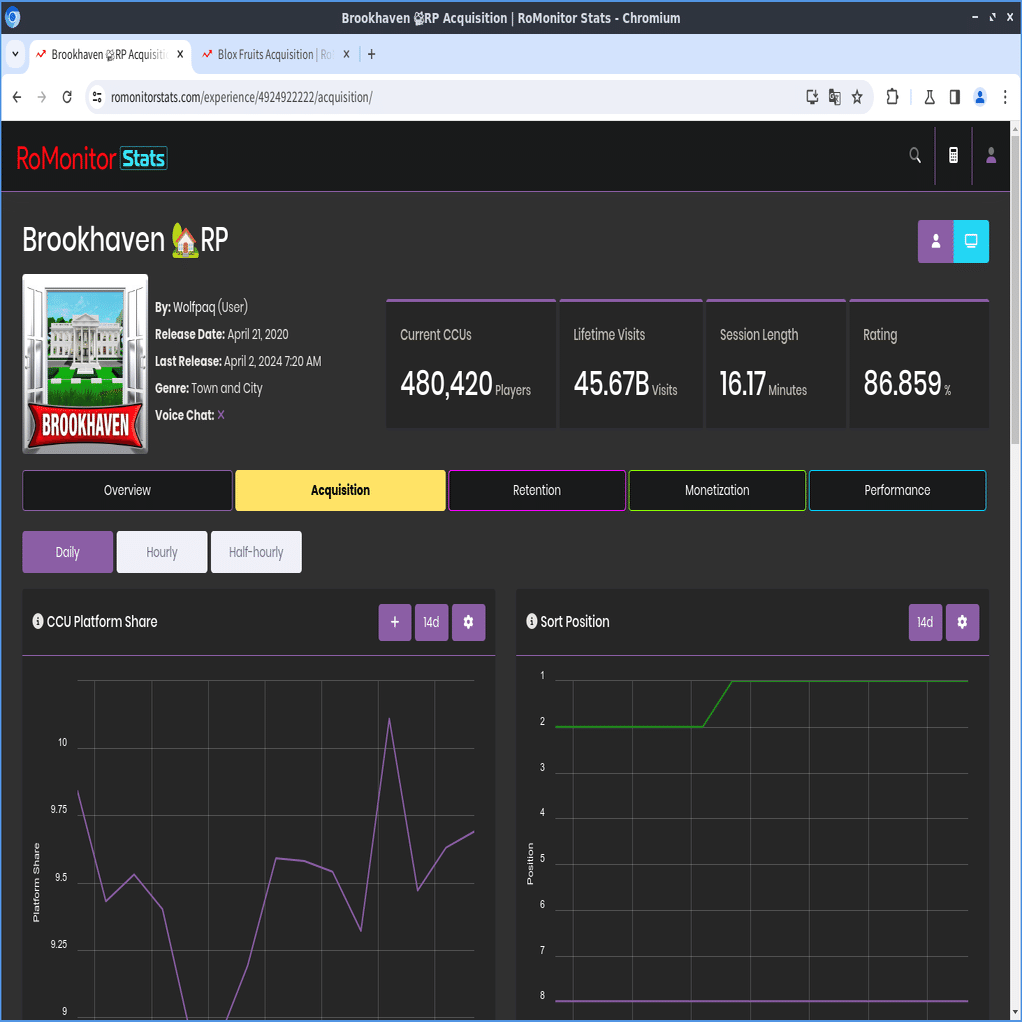Close the Brookhaven RP Acquisition tab
Screen dimensions: 1022x1022
click(x=180, y=54)
